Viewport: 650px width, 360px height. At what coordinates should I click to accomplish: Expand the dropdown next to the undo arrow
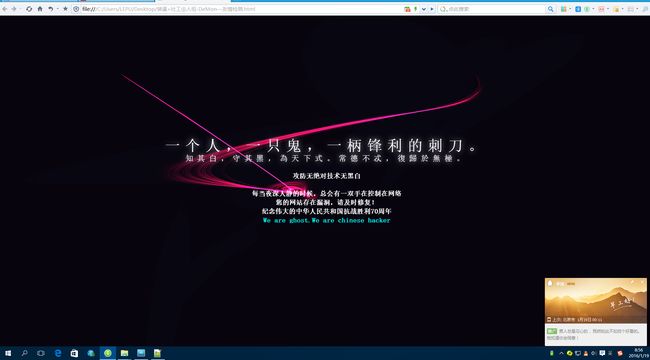57,9
